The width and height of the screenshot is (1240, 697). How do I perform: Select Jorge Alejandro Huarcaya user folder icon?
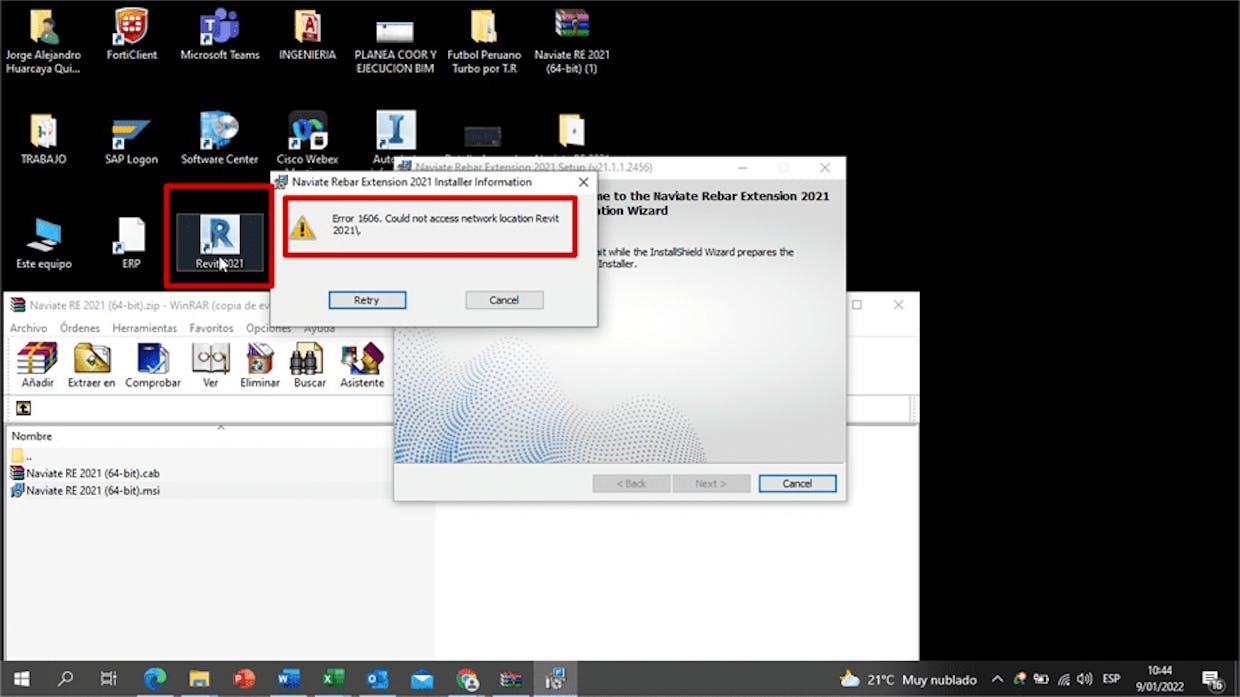[x=43, y=43]
